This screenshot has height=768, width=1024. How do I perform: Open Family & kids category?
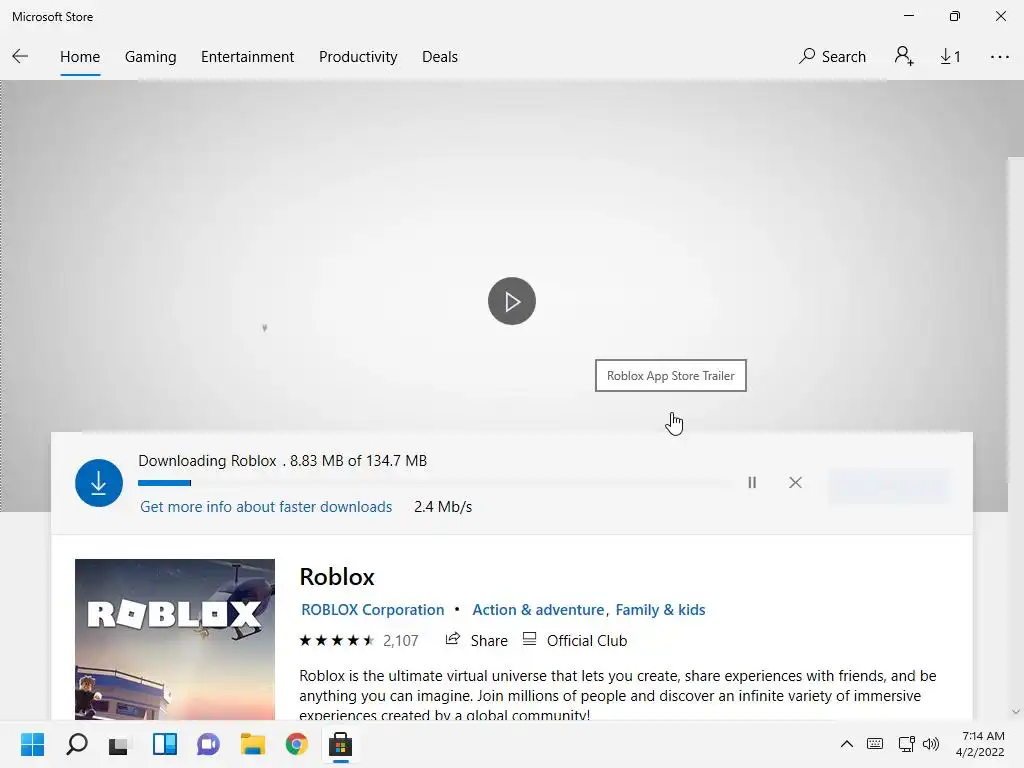pos(660,609)
